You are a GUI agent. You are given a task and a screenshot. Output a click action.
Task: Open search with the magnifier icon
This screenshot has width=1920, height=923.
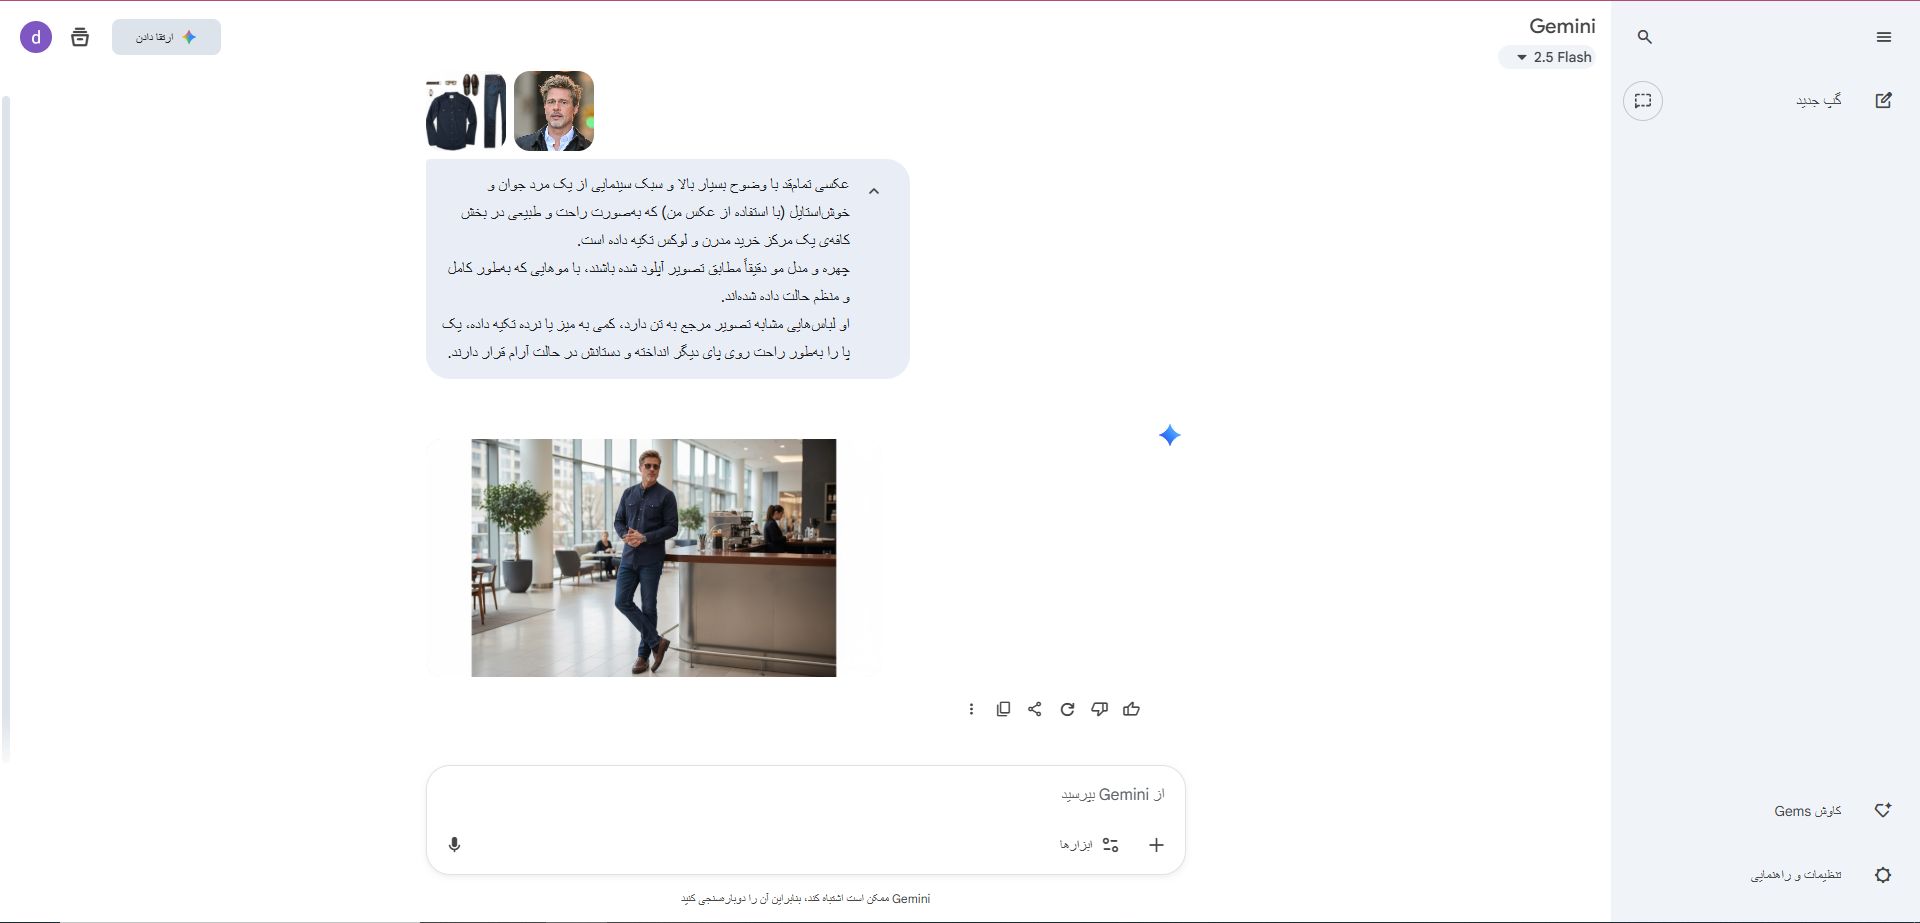[x=1645, y=37]
